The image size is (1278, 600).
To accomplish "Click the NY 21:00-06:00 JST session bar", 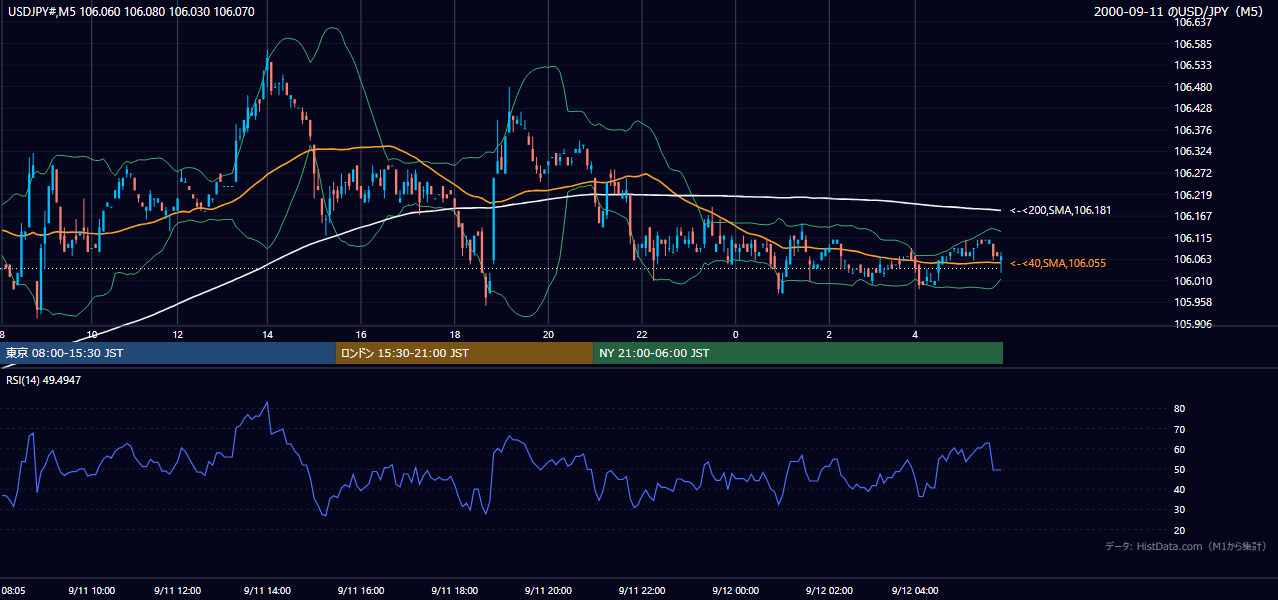I will [798, 353].
